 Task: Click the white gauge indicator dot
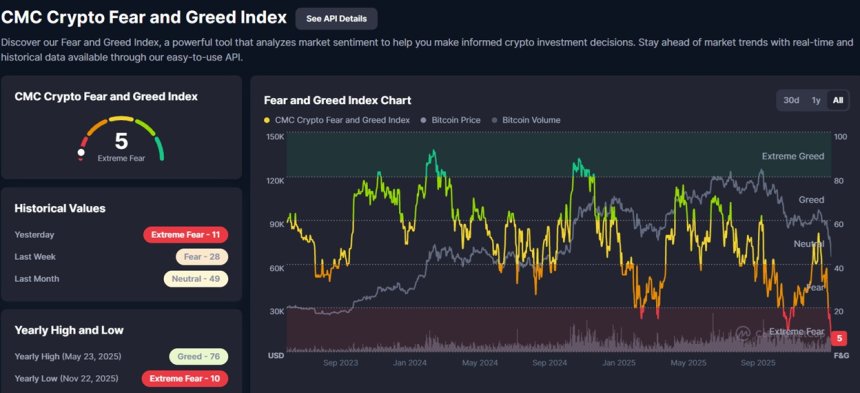[x=81, y=152]
